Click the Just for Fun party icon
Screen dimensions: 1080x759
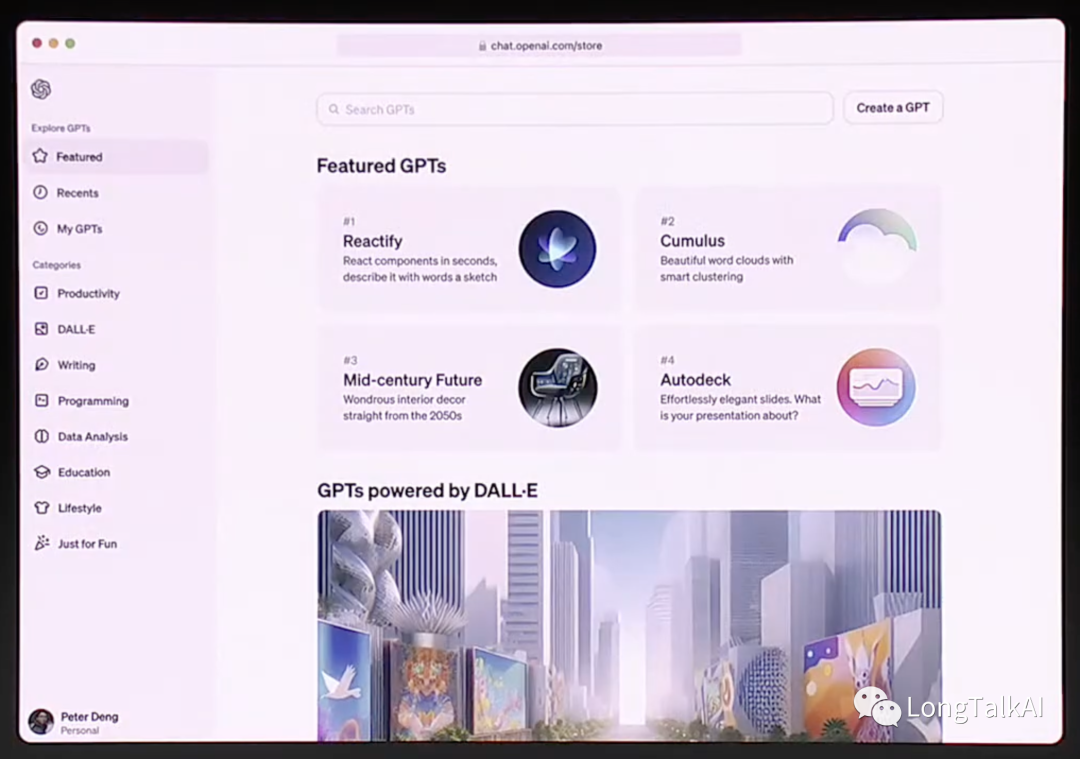[42, 543]
